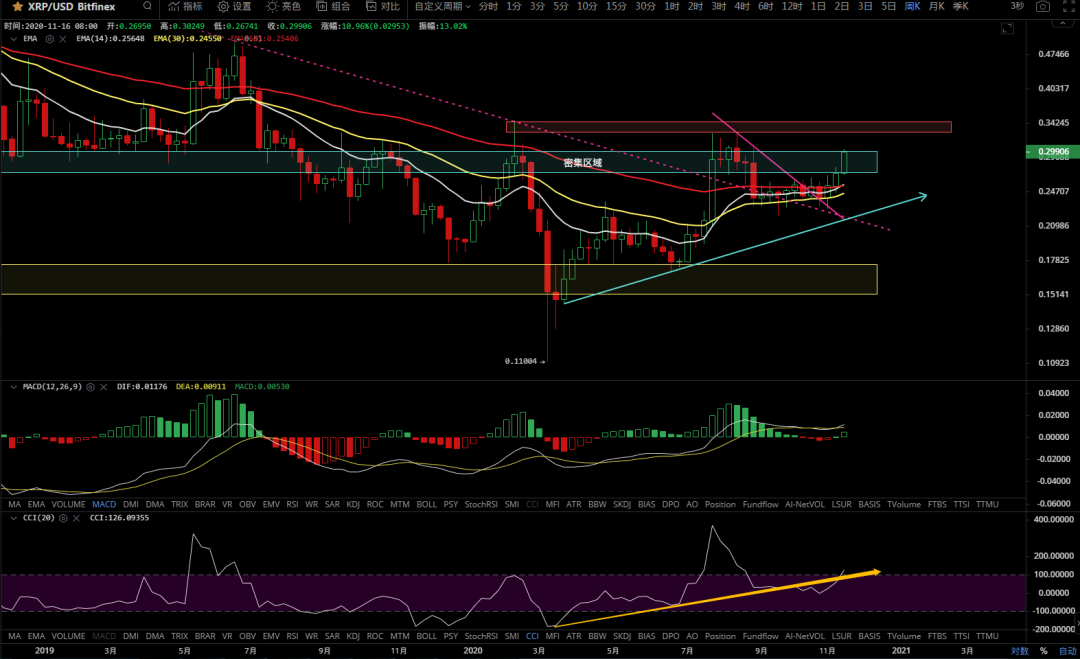Switch MACD pane to RSI indicator

click(292, 504)
